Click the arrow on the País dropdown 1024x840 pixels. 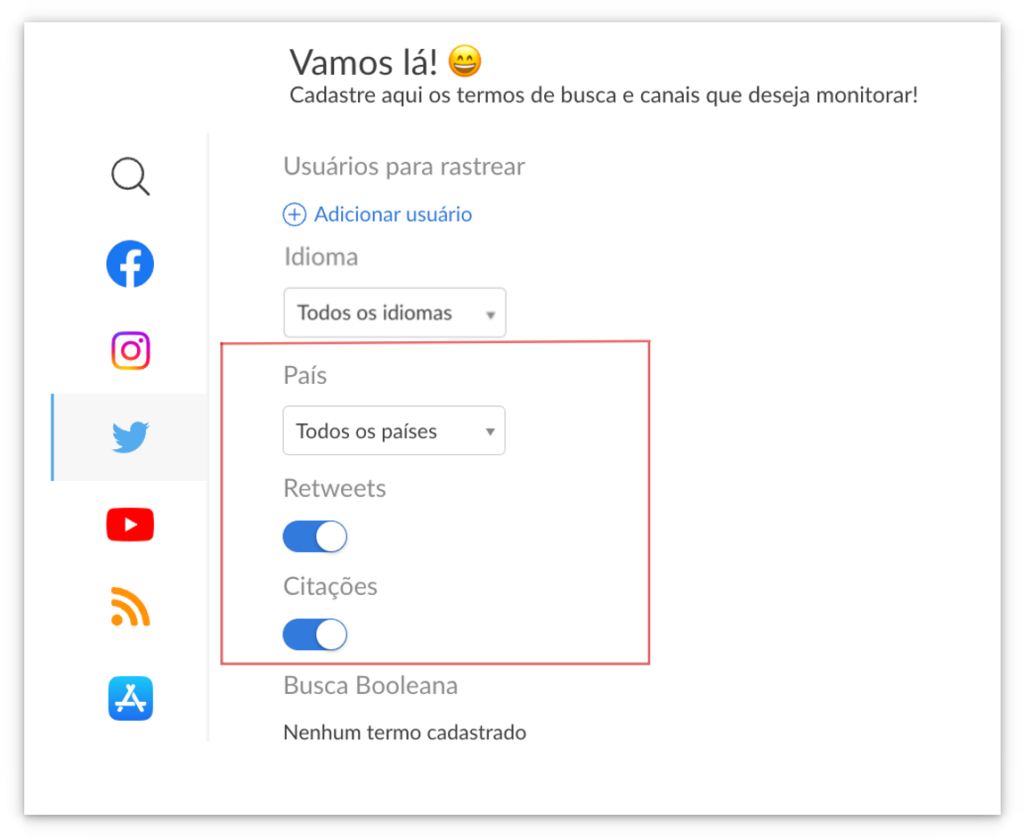click(490, 432)
